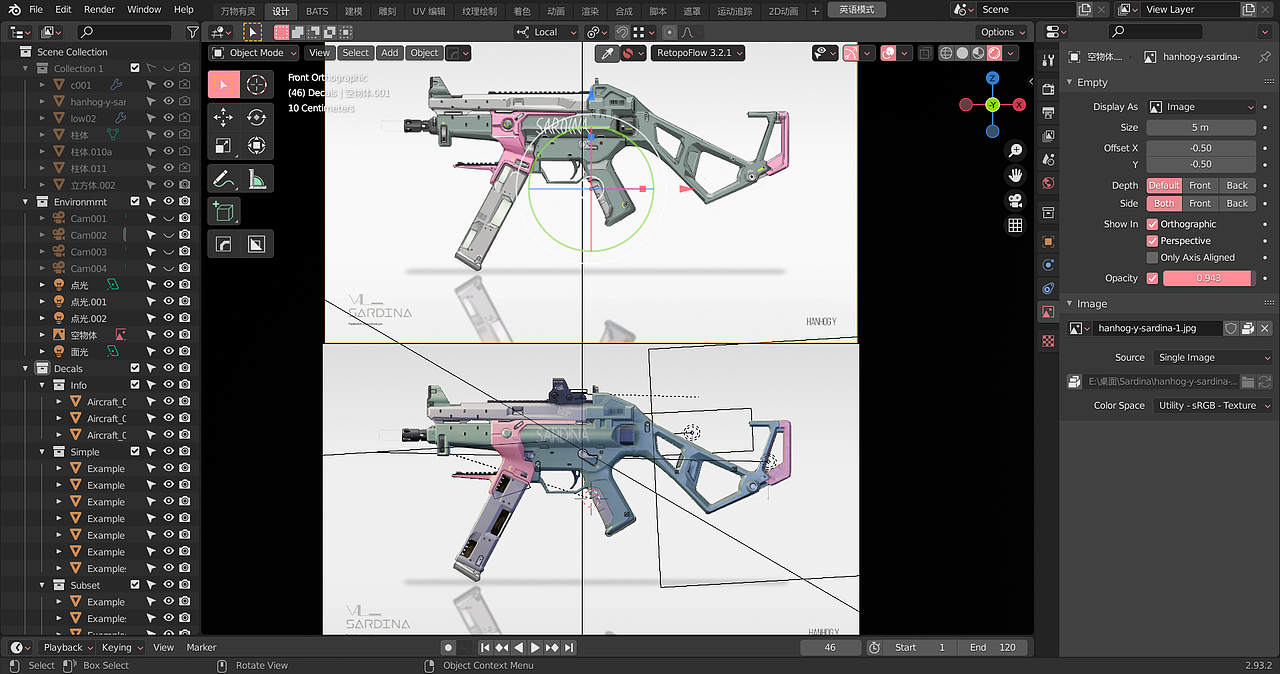Screen dimensions: 1280x674
Task: Click the outliner filter funnel icon
Action: coord(192,32)
